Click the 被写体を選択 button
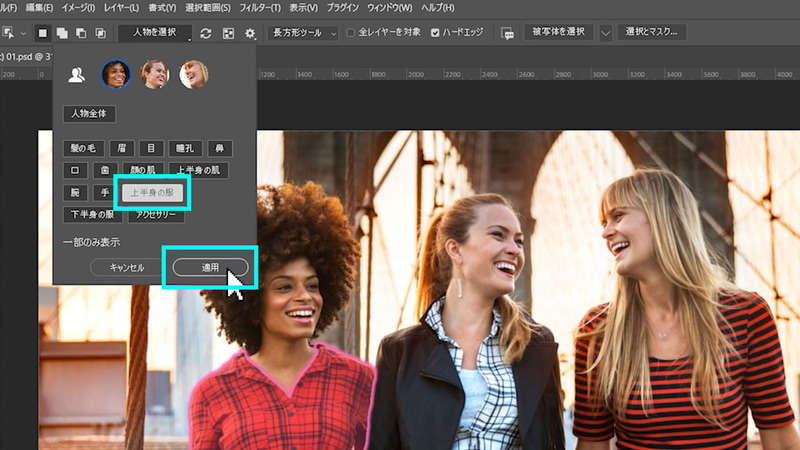The height and width of the screenshot is (450, 800). point(559,32)
